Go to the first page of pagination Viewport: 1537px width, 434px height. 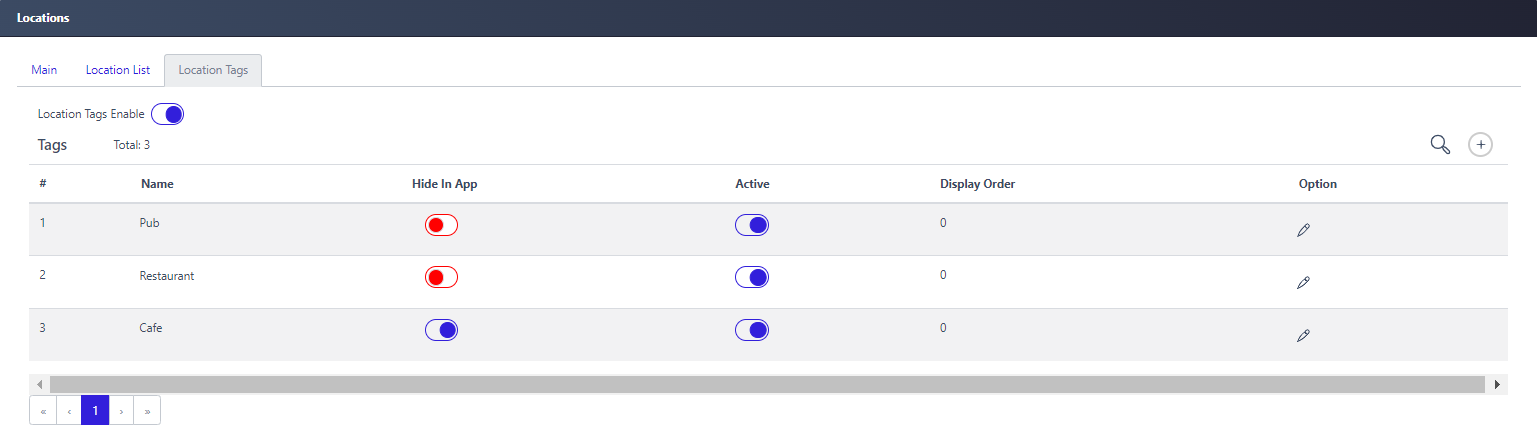tap(43, 410)
